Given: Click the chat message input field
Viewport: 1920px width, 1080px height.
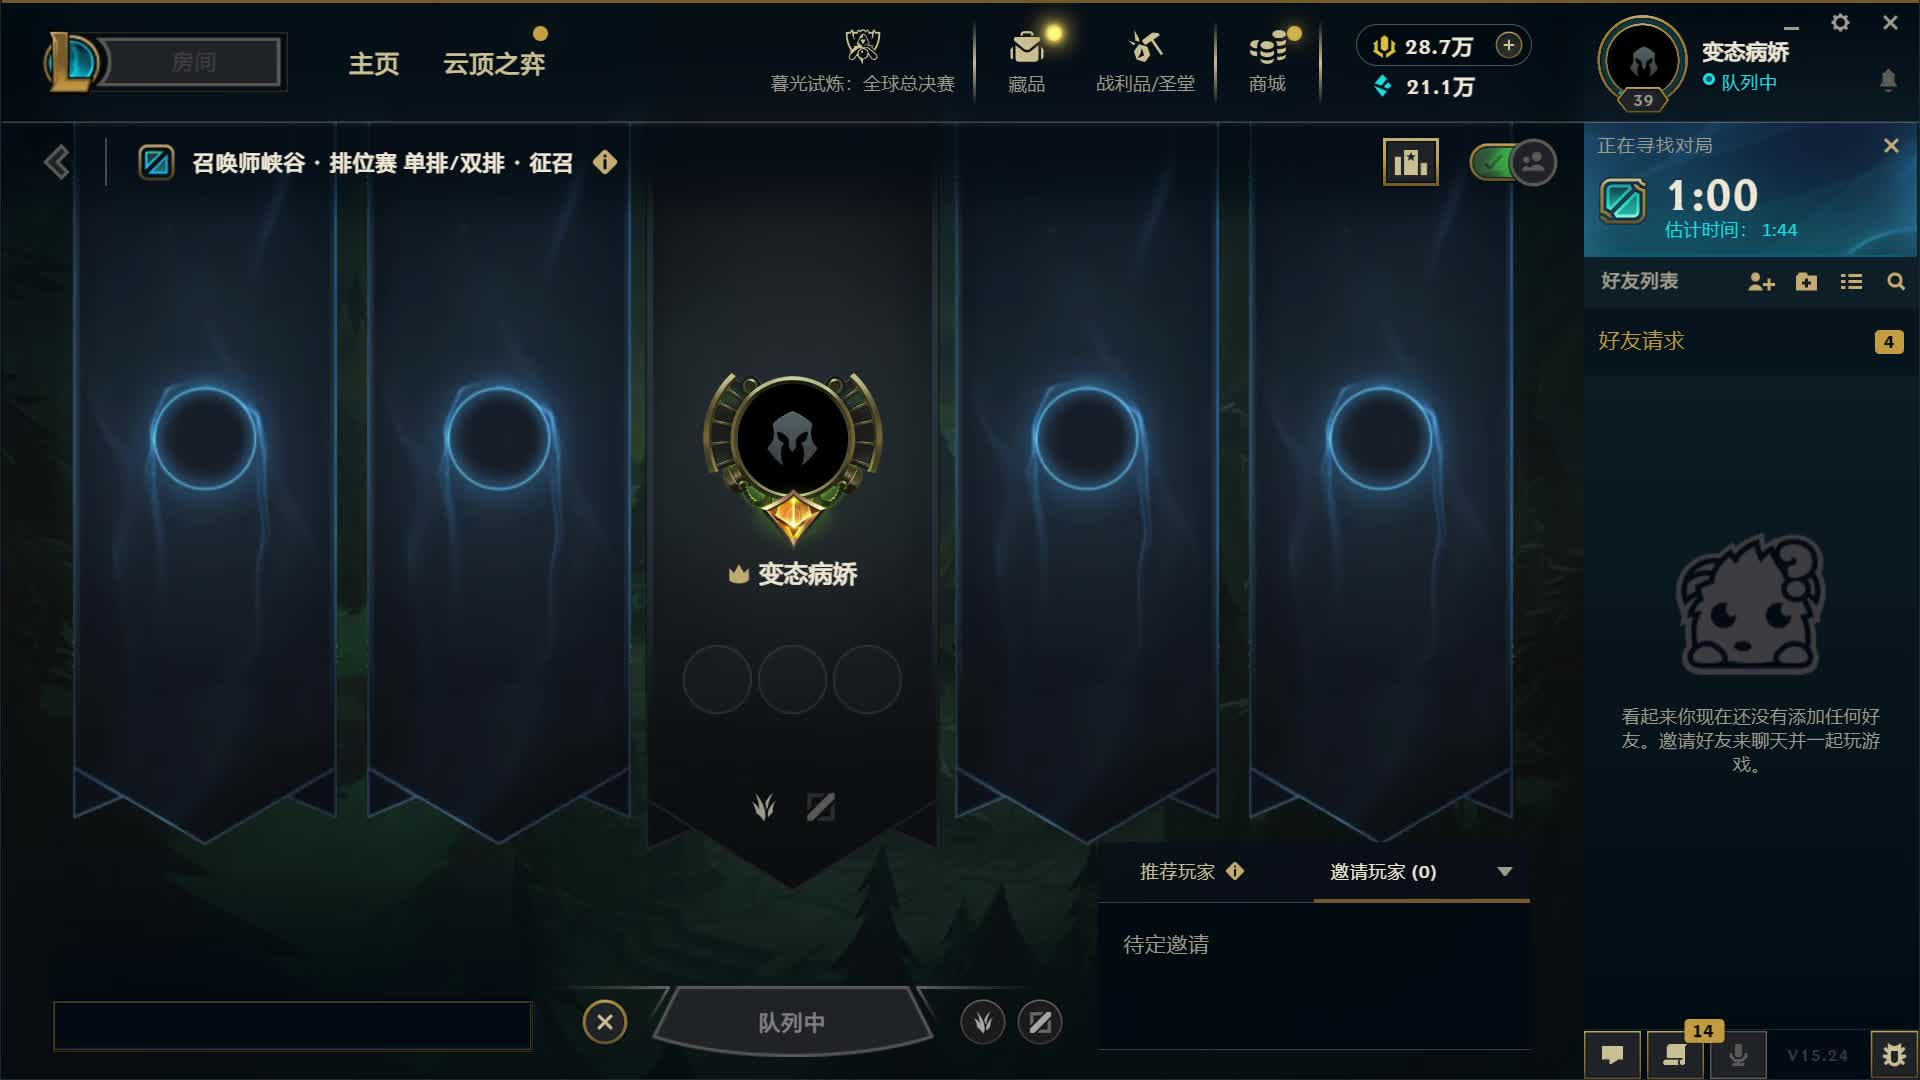Looking at the screenshot, I should tap(292, 1026).
